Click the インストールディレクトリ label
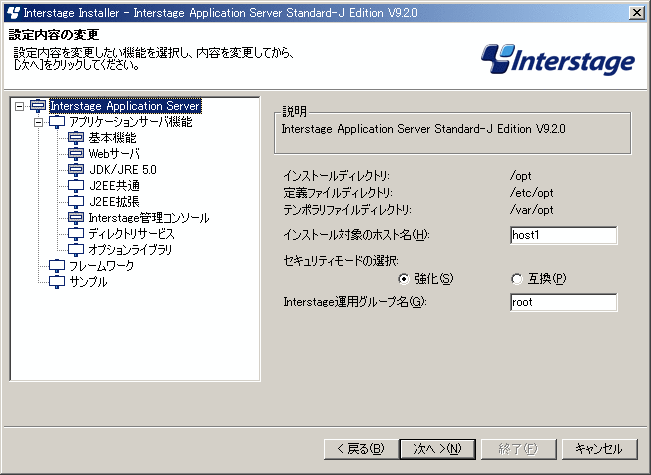The height and width of the screenshot is (475, 651). click(337, 176)
